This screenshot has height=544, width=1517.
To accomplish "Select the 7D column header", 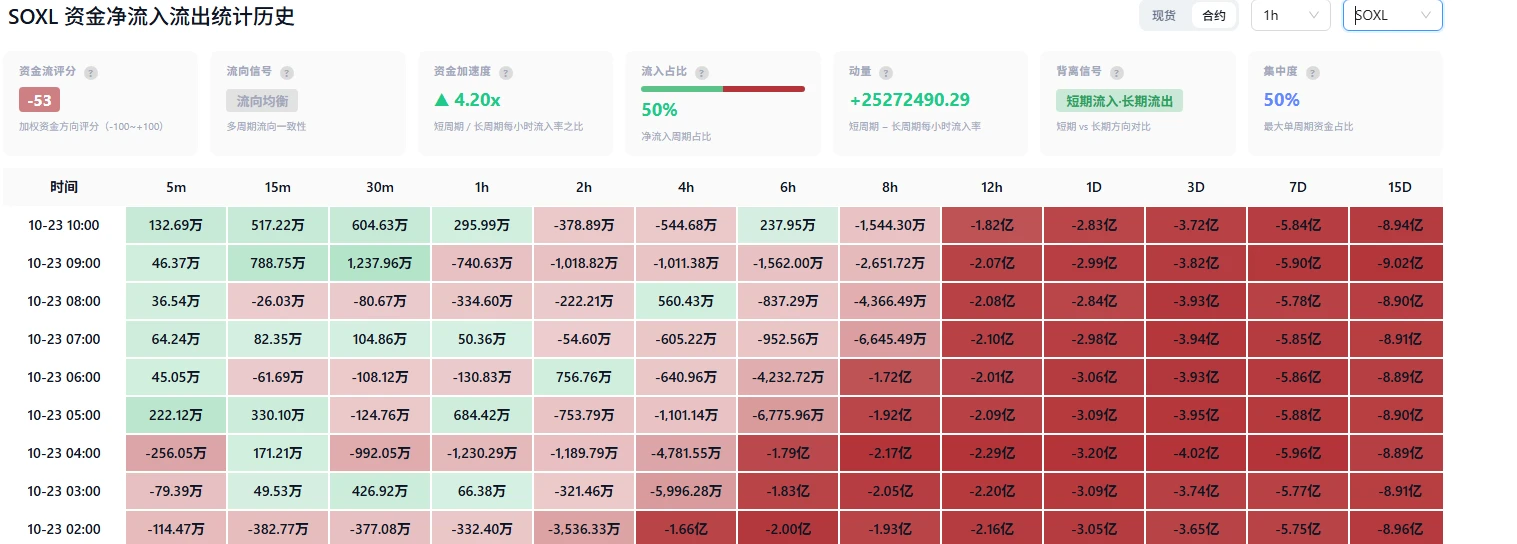I will coord(1298,187).
